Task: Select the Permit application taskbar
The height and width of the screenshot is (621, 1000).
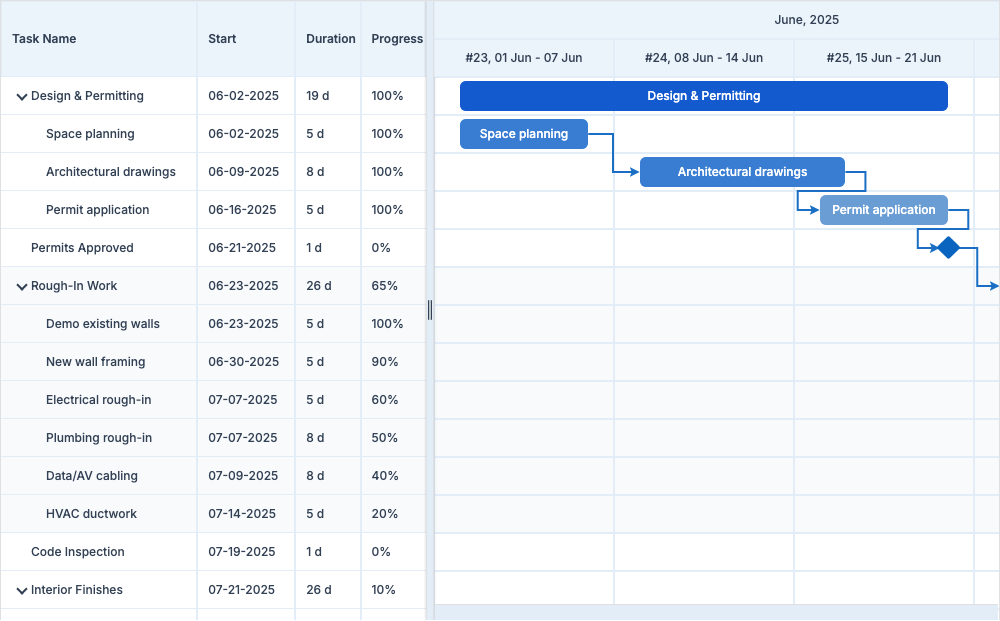Action: point(883,210)
